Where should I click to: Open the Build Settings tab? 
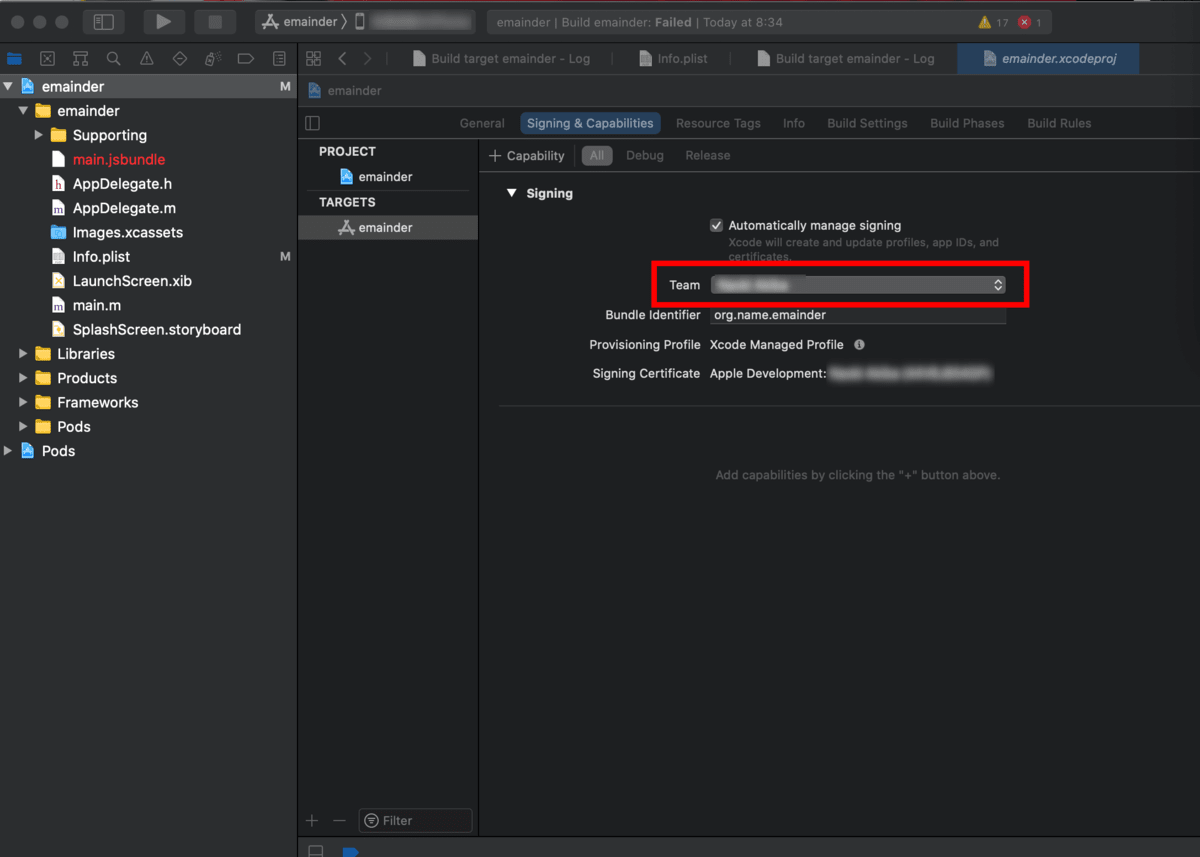(867, 123)
